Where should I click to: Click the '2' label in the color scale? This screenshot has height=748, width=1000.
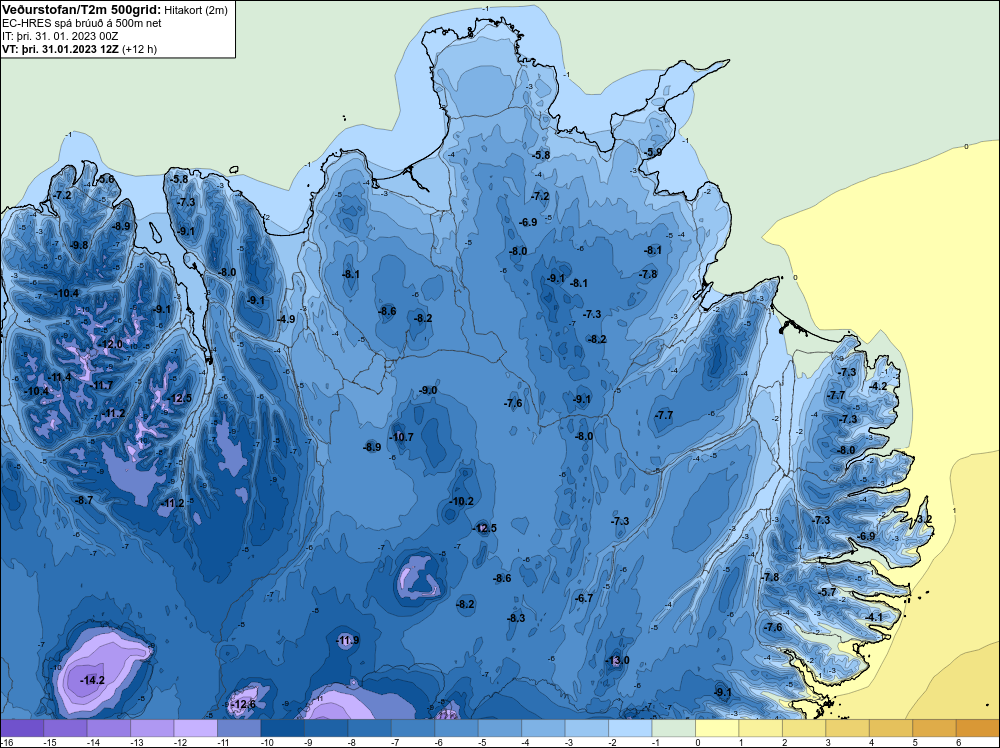click(x=784, y=742)
